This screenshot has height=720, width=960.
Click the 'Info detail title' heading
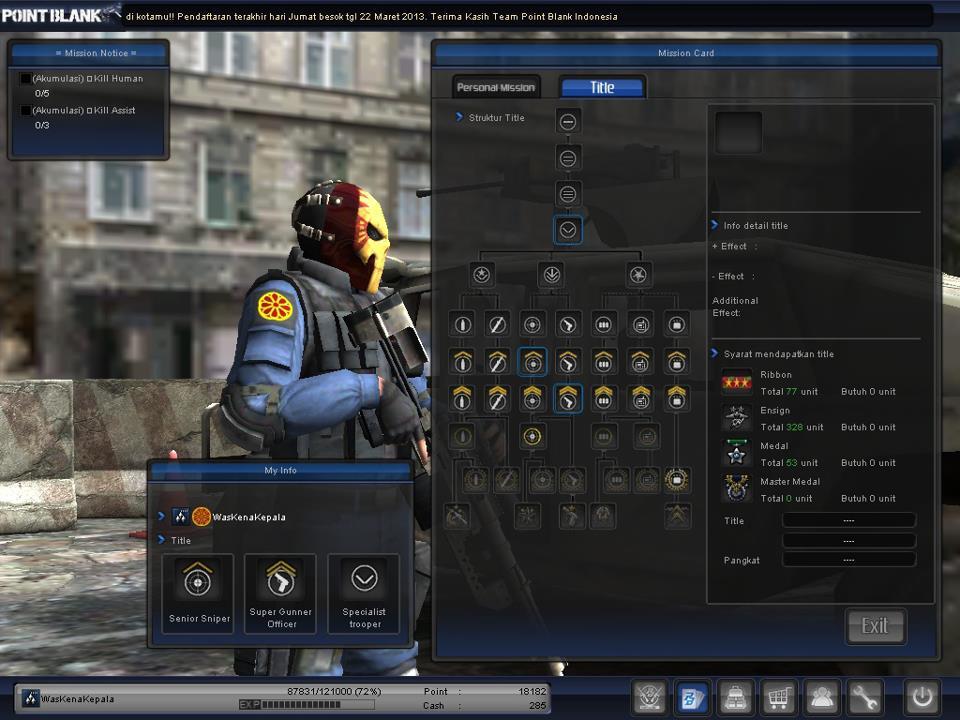[x=756, y=226]
